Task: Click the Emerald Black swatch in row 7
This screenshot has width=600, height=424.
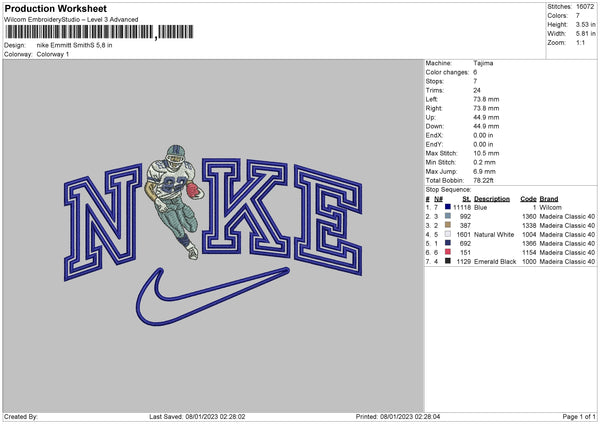Action: pyautogui.click(x=448, y=261)
